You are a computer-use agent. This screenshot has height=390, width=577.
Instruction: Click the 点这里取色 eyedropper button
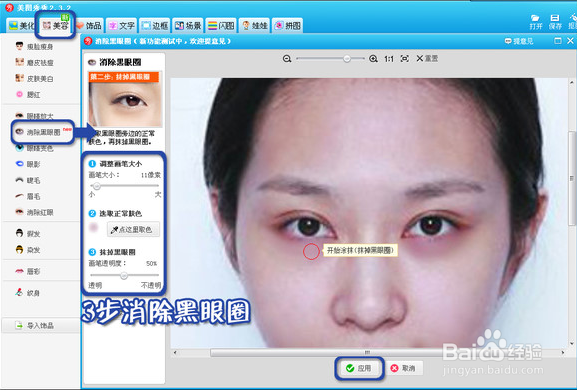(x=133, y=229)
